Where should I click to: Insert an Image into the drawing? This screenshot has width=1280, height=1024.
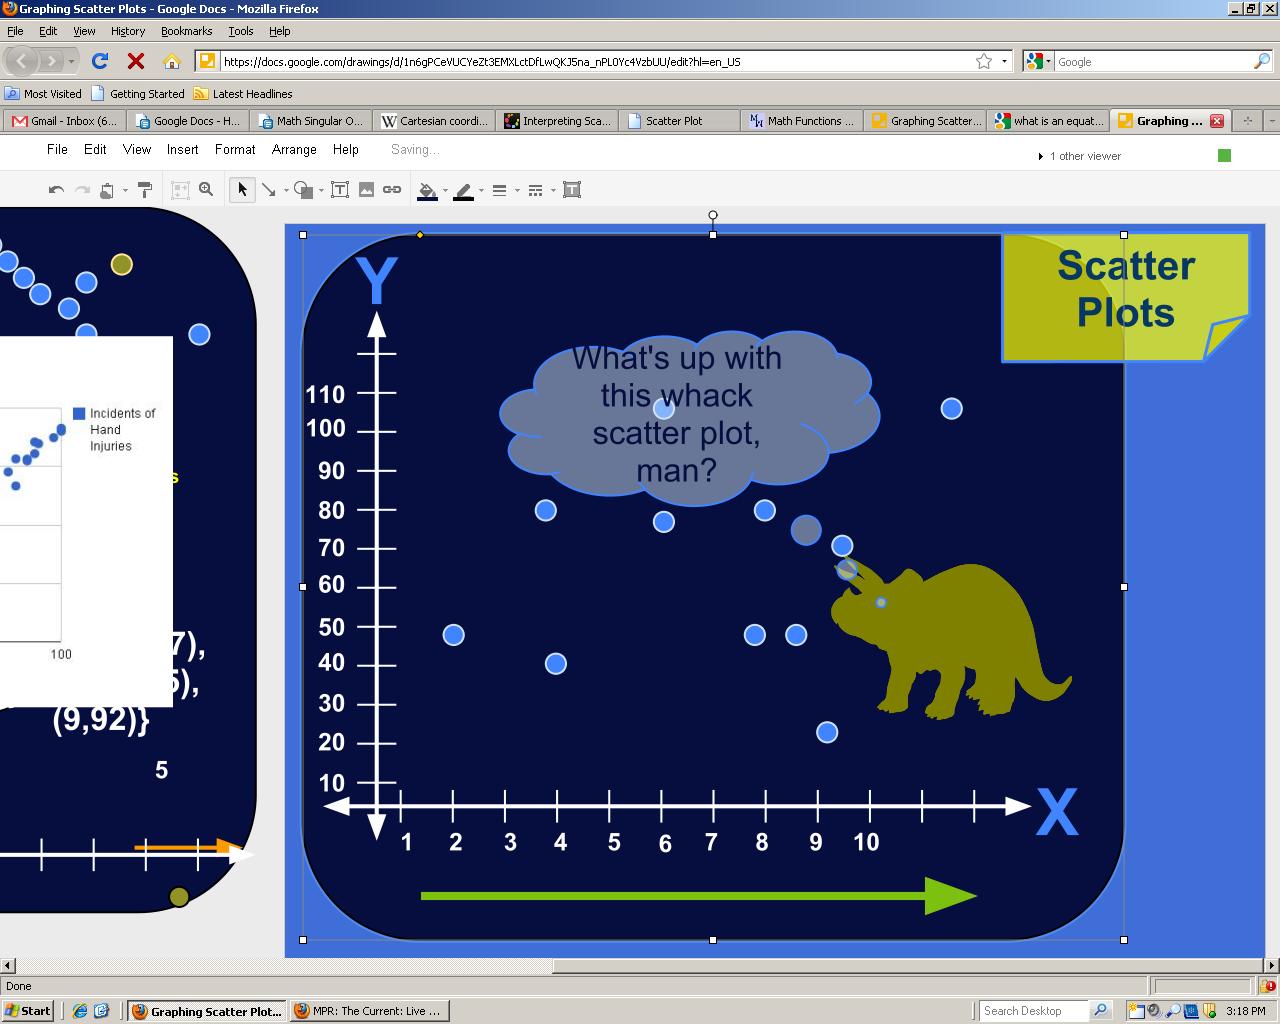366,189
